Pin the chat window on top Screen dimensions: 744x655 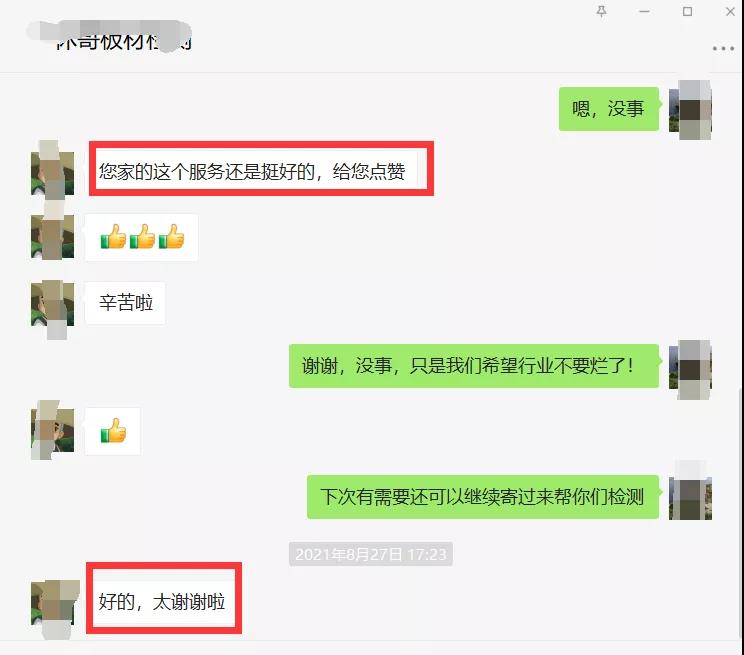pyautogui.click(x=601, y=11)
